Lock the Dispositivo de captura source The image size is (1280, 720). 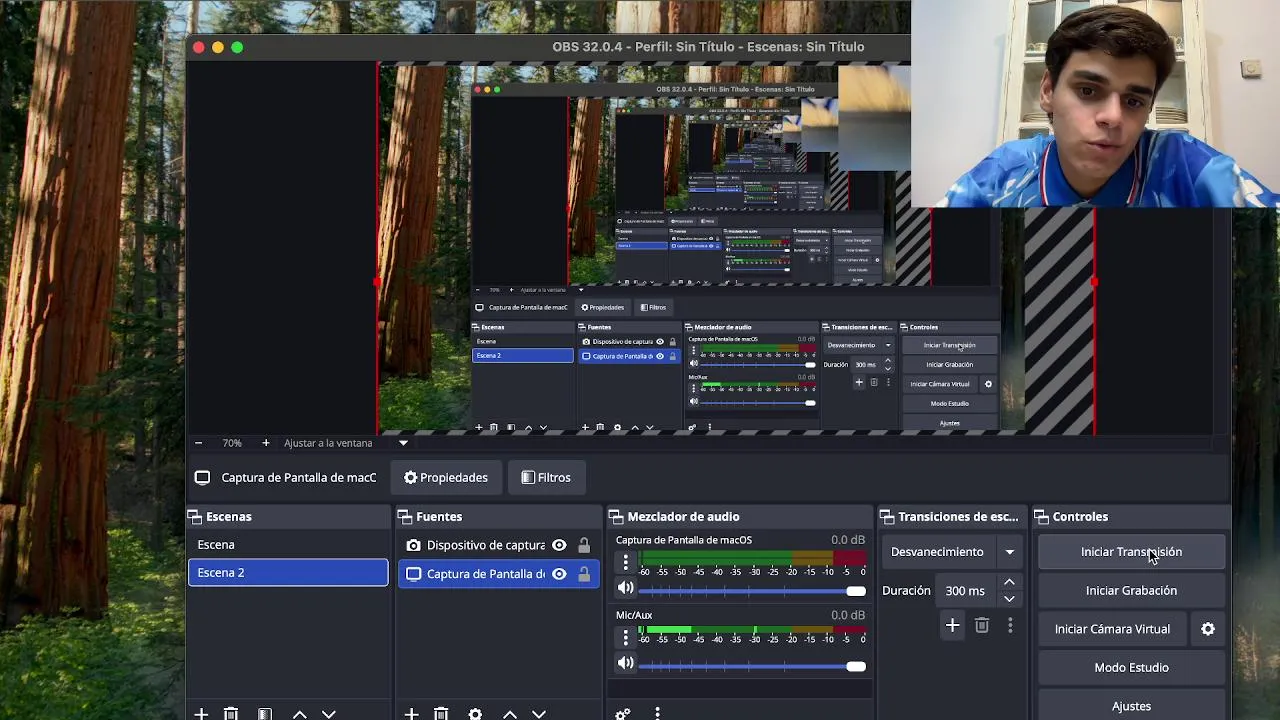click(x=584, y=545)
